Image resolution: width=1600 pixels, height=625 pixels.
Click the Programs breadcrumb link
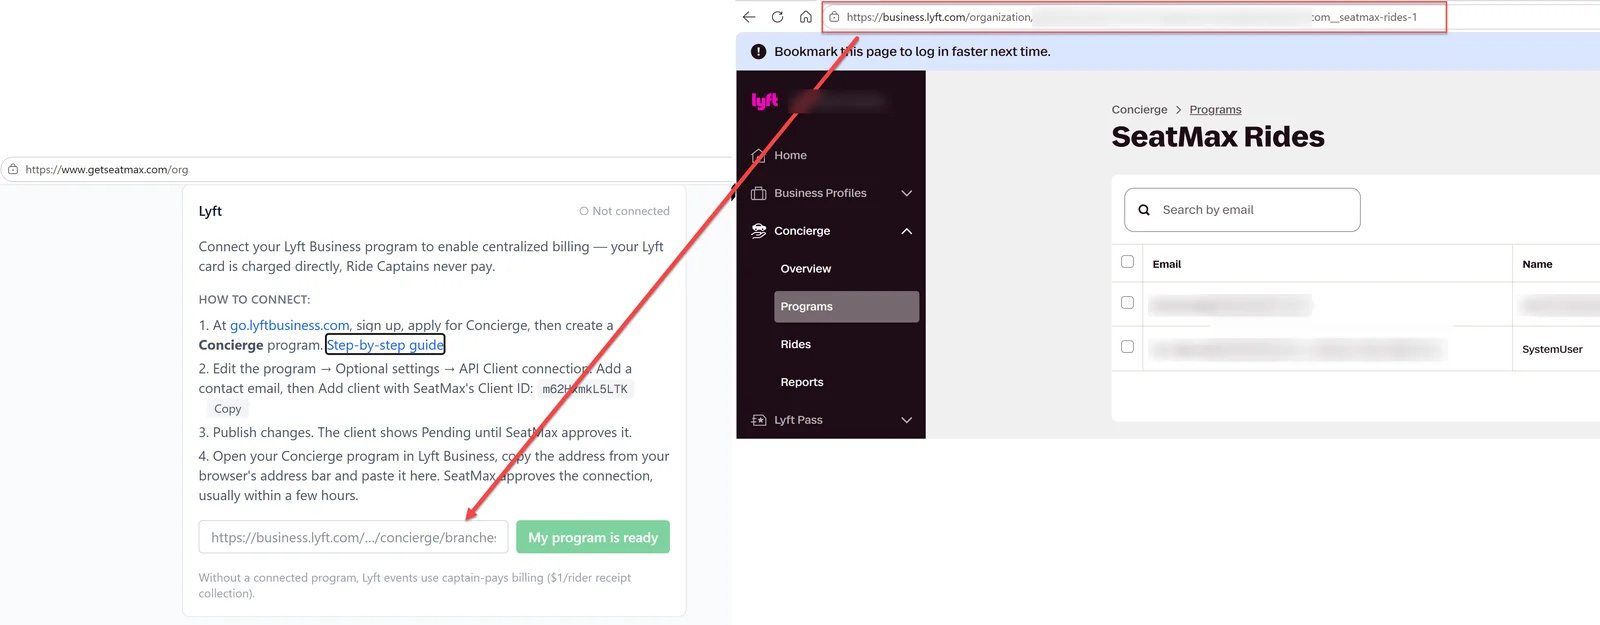point(1215,110)
